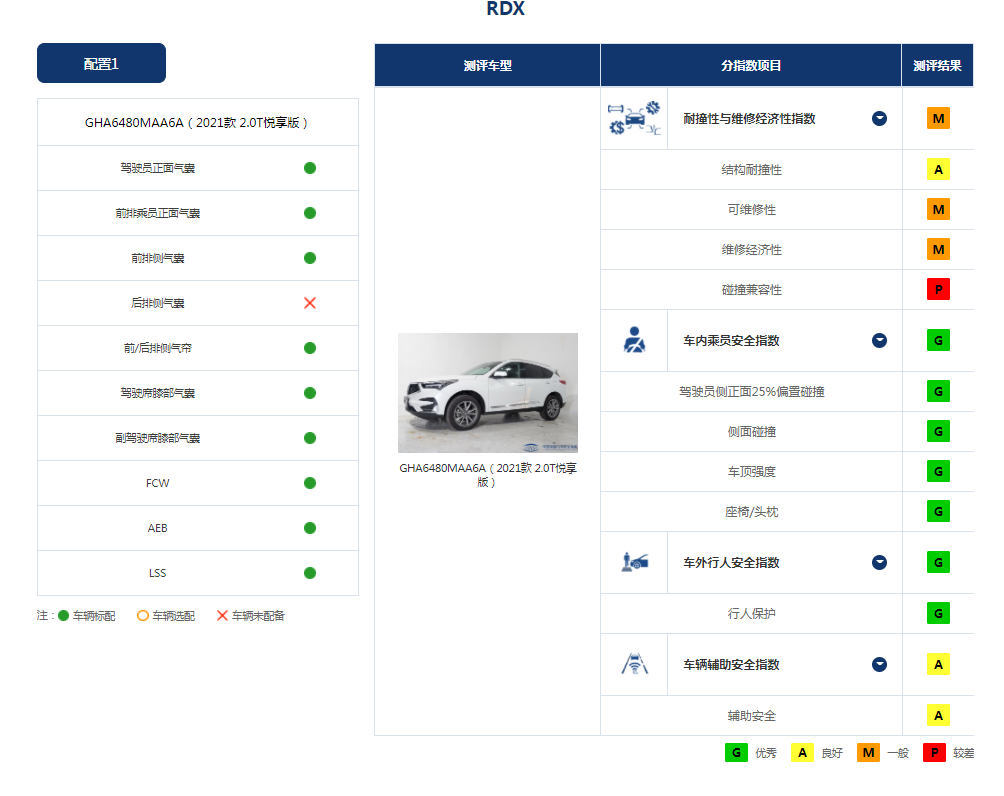This screenshot has width=1004, height=796.
Task: Click the orange M rating for 可维修性
Action: point(938,209)
